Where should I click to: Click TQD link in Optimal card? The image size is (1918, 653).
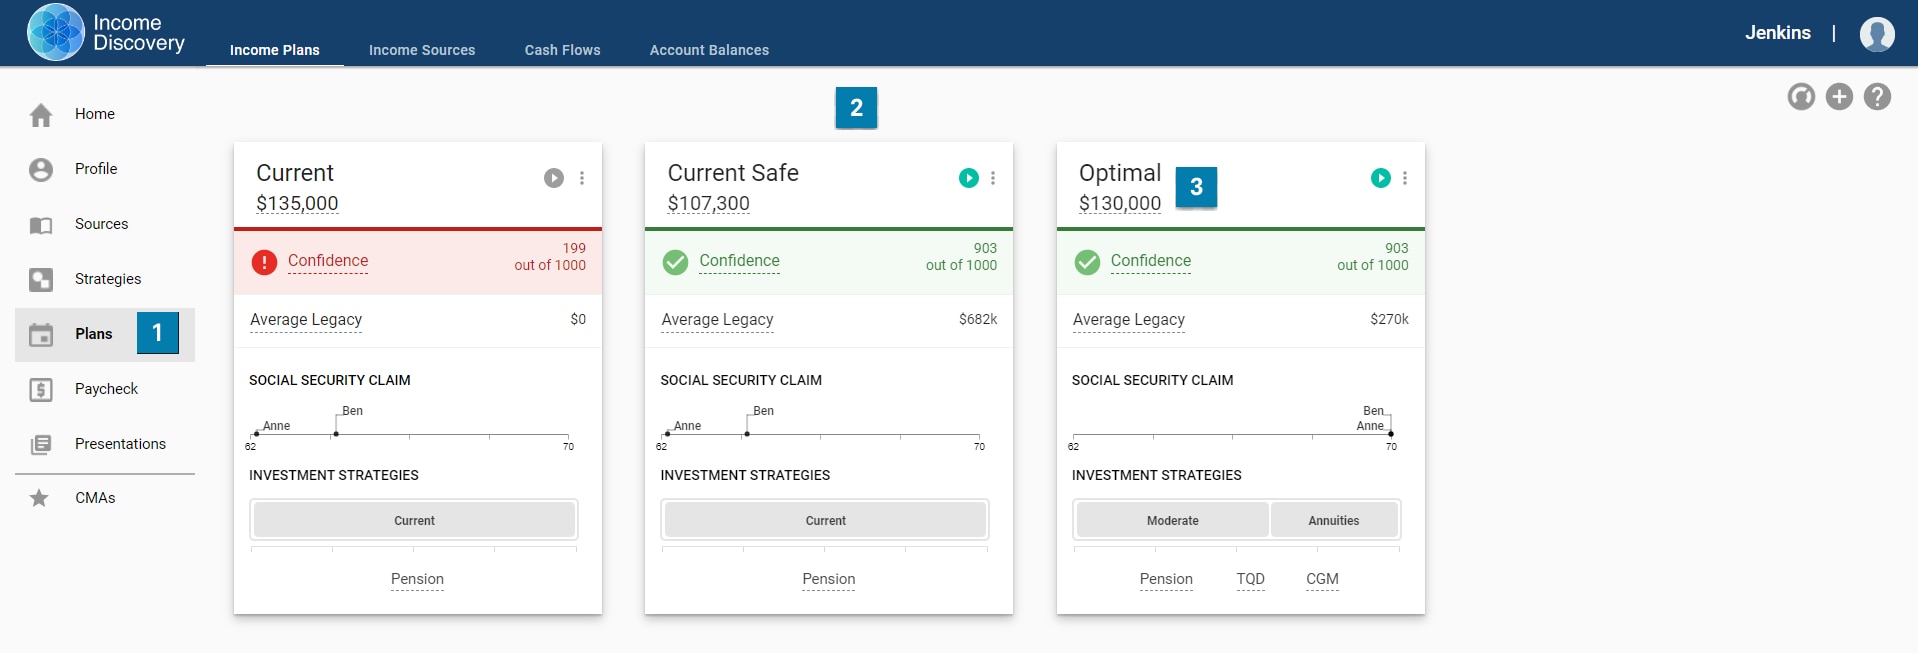(x=1250, y=579)
